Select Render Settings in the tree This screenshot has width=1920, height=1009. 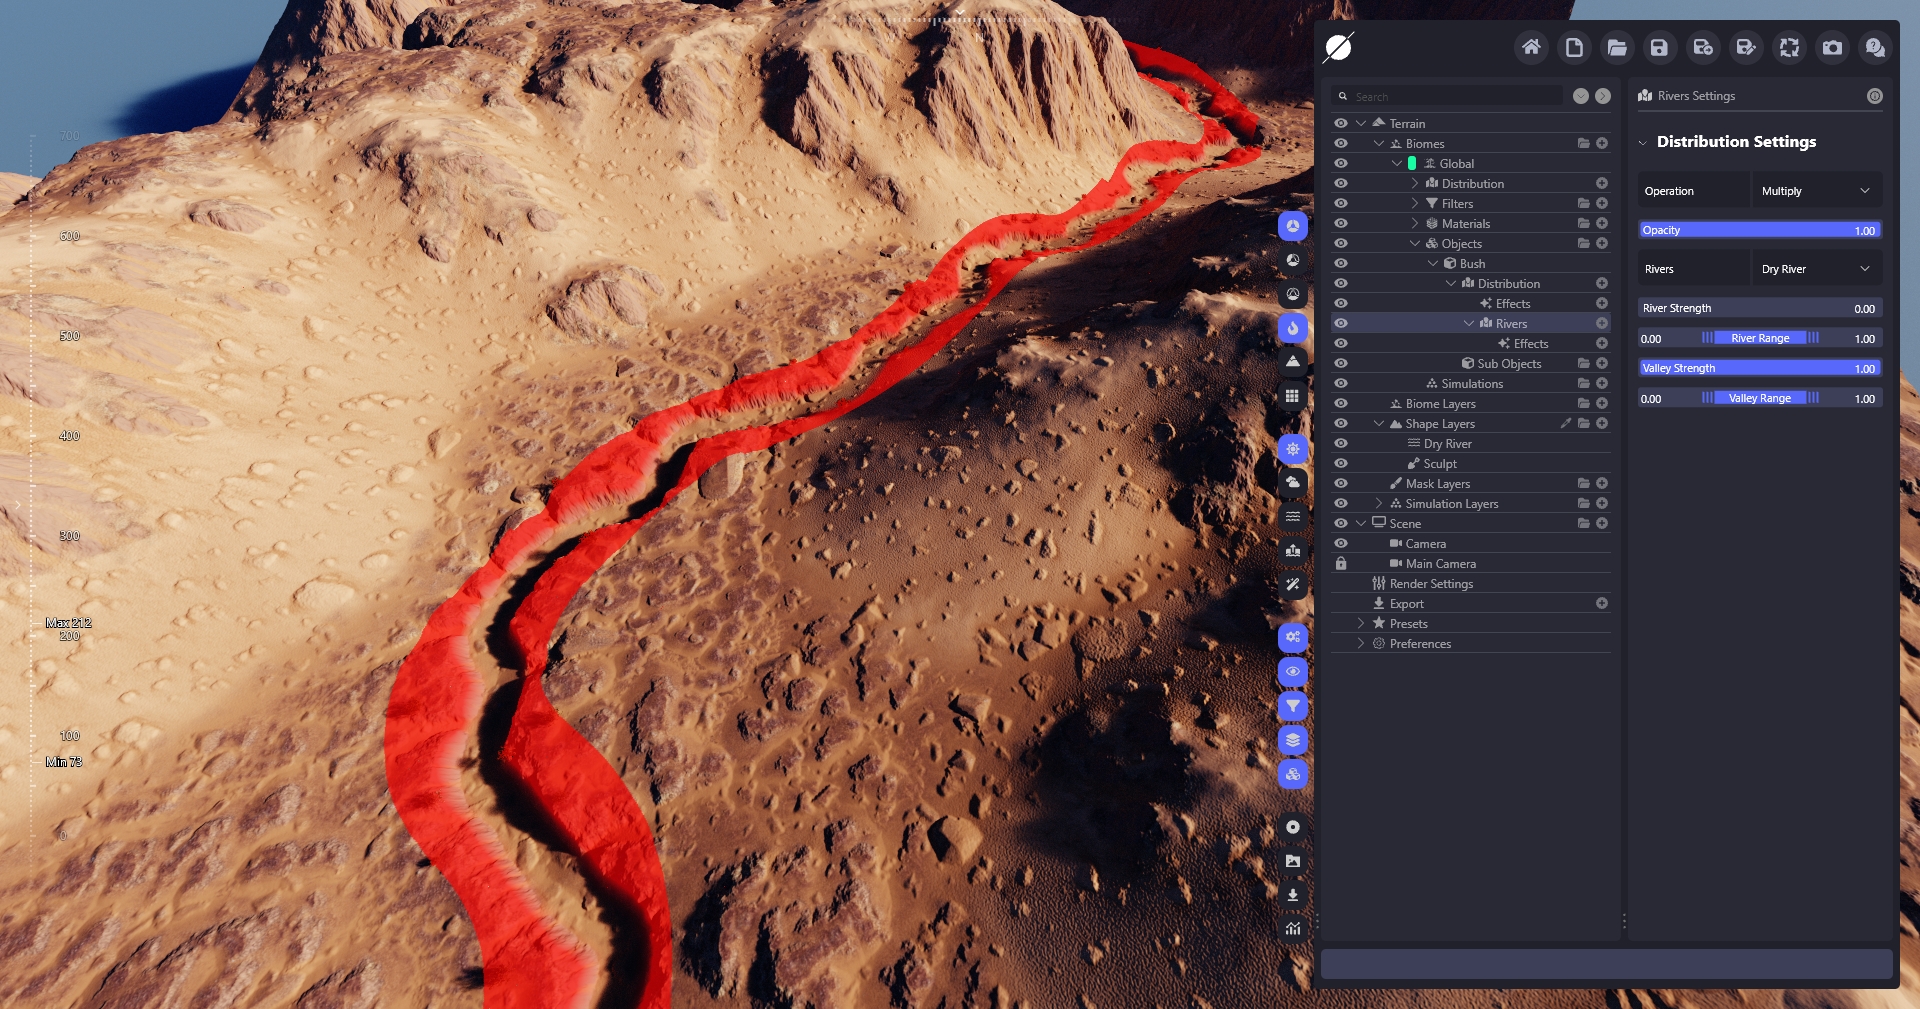pos(1431,584)
